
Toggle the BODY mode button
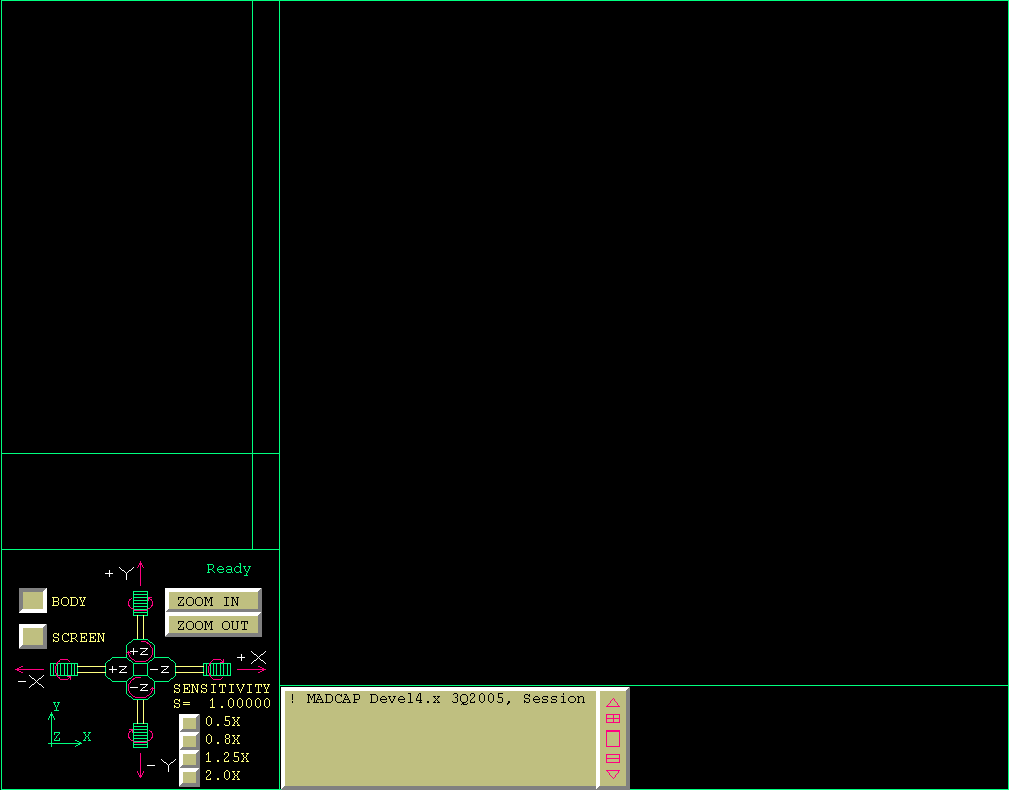33,601
